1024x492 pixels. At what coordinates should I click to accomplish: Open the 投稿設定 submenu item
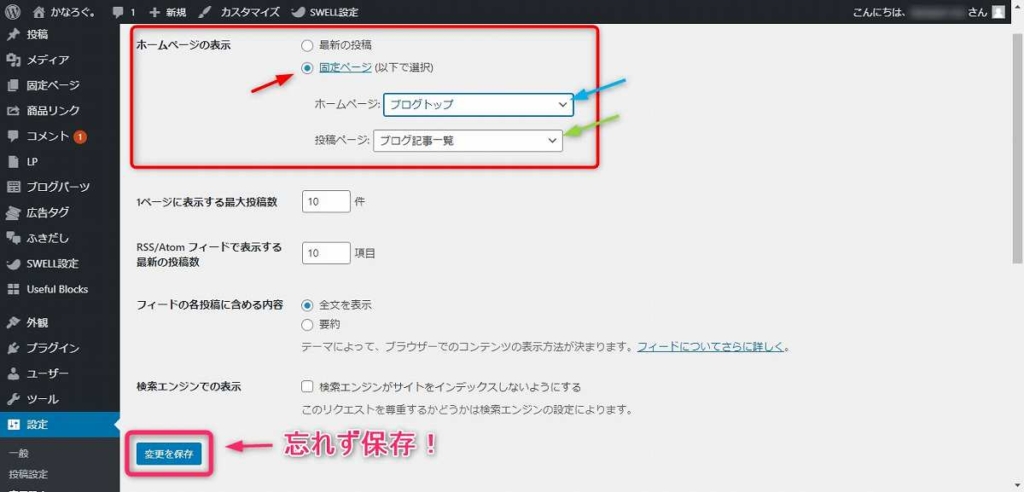pyautogui.click(x=28, y=474)
